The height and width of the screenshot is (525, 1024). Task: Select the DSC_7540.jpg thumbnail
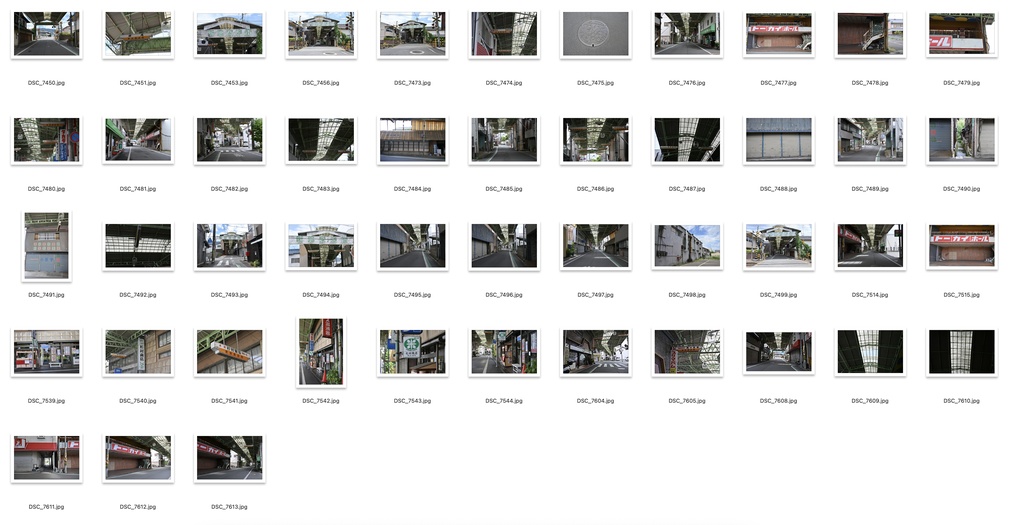138,352
